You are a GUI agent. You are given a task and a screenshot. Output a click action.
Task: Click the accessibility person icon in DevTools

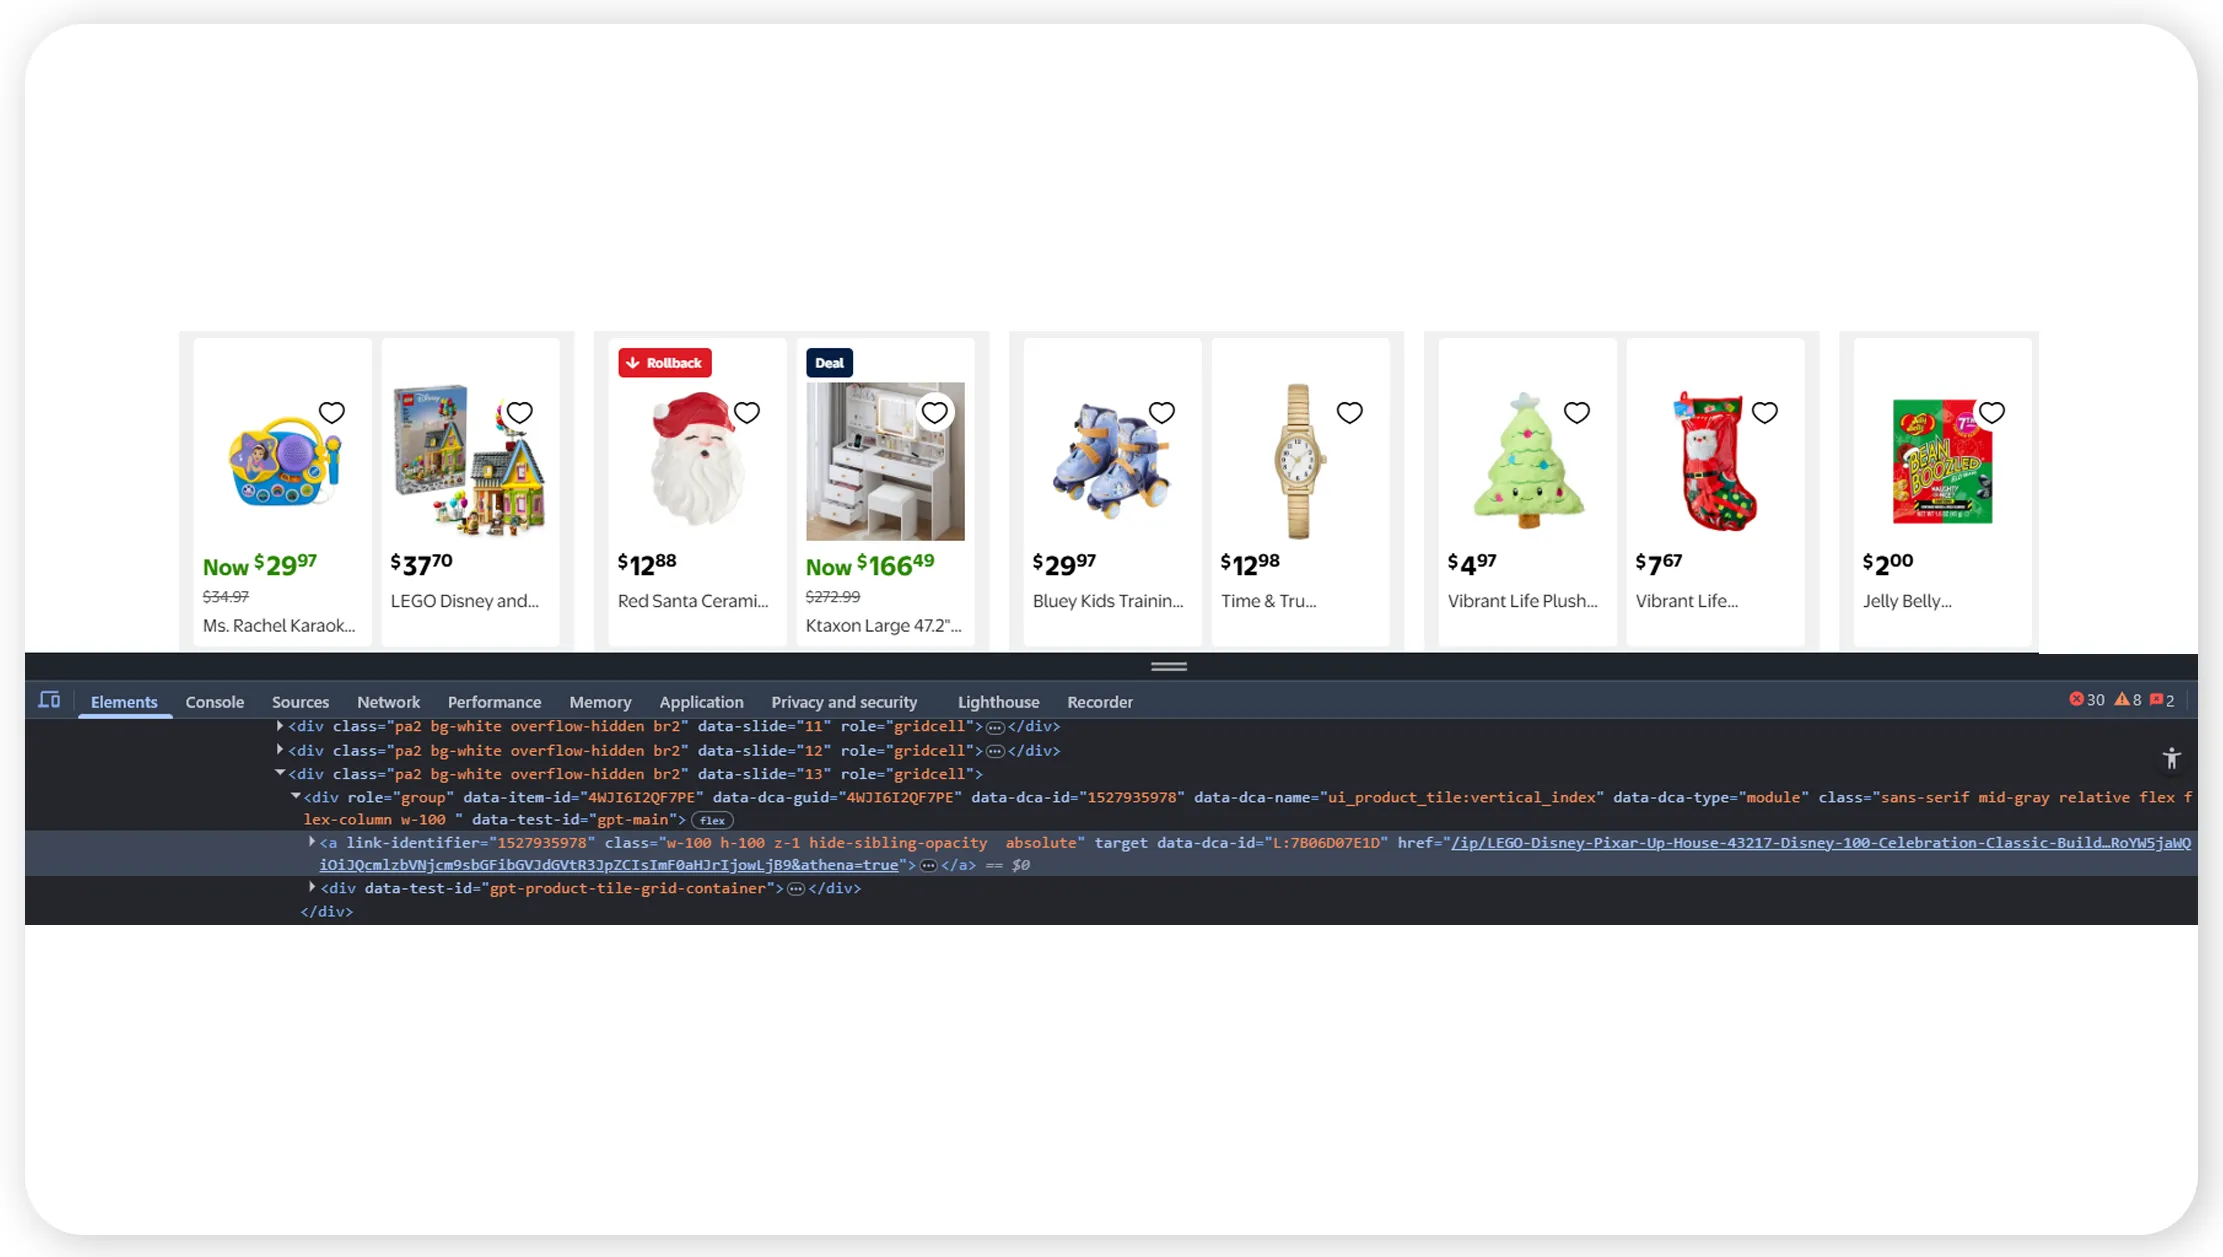pos(2172,759)
